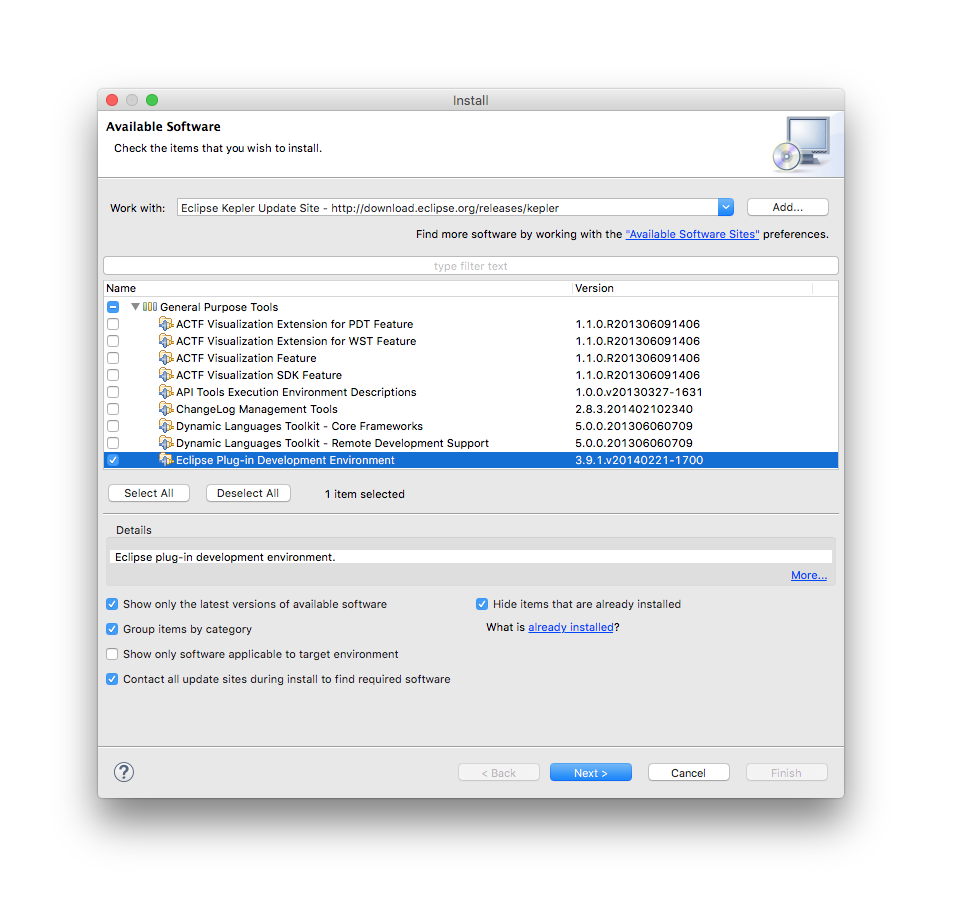The image size is (977, 920).
Task: Toggle the General Purpose Tools category checkbox
Action: point(113,306)
